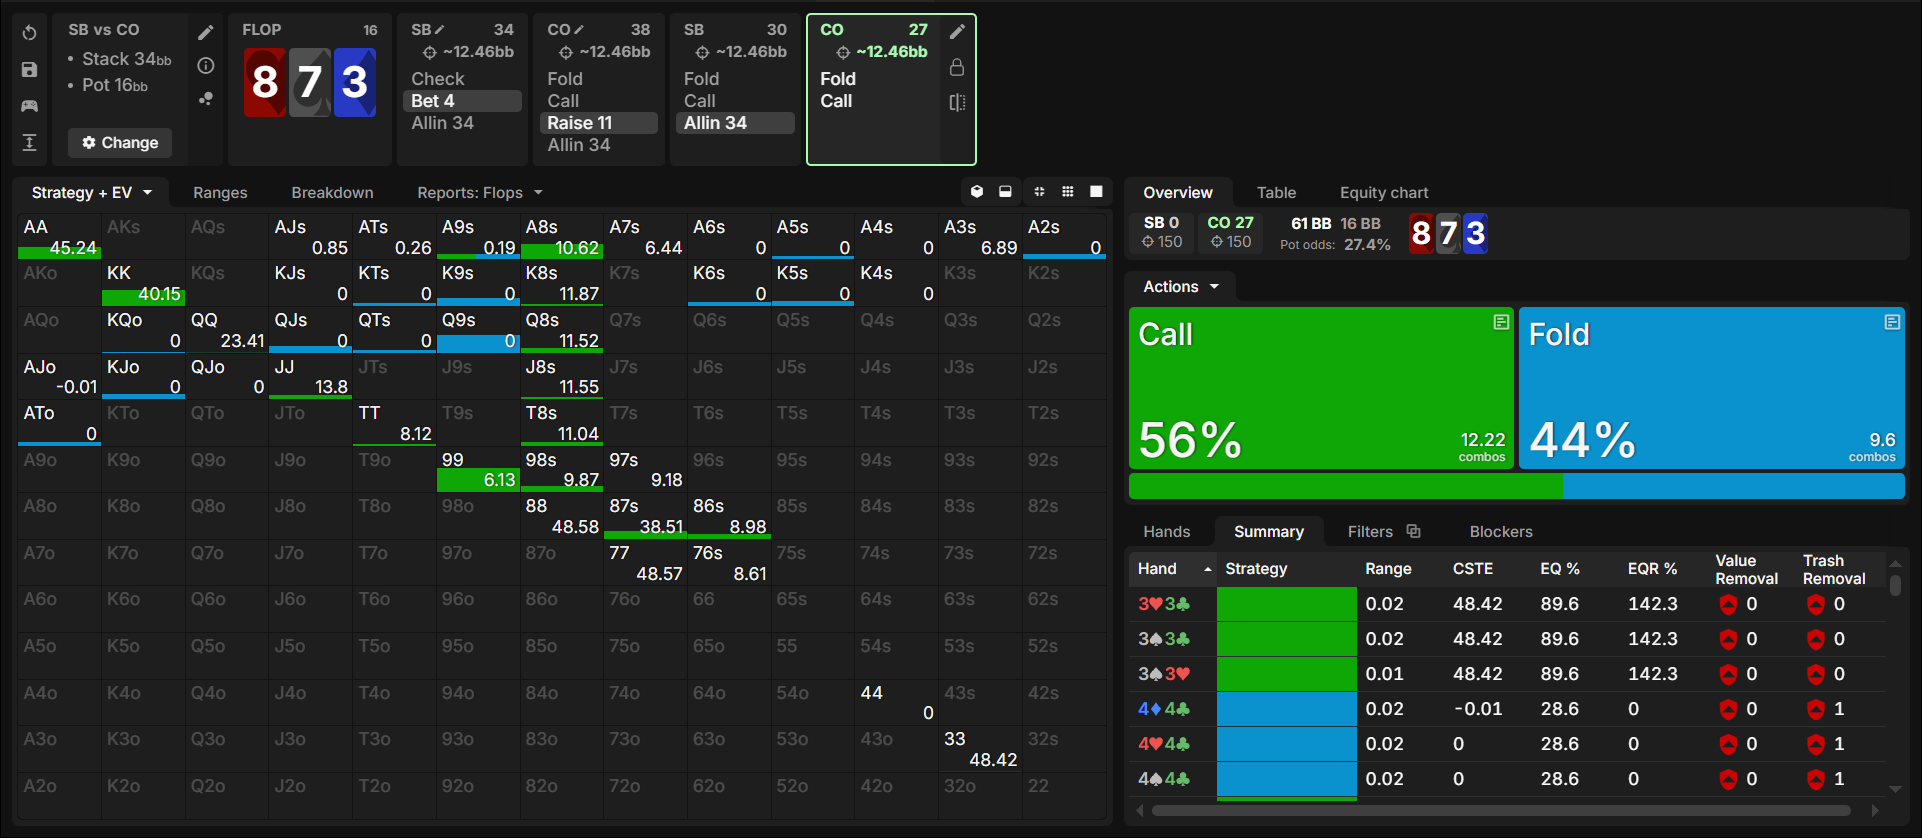
Task: Click the Change settings button
Action: point(120,143)
